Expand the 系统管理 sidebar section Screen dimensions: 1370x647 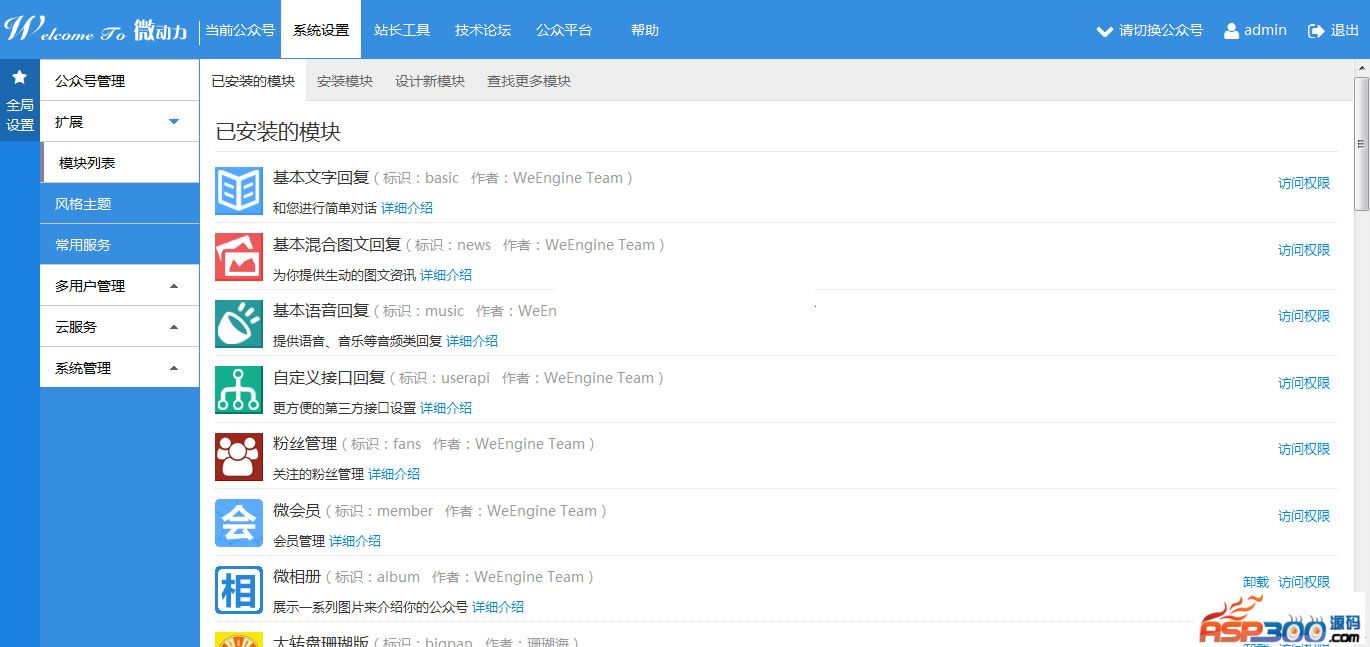click(x=174, y=368)
